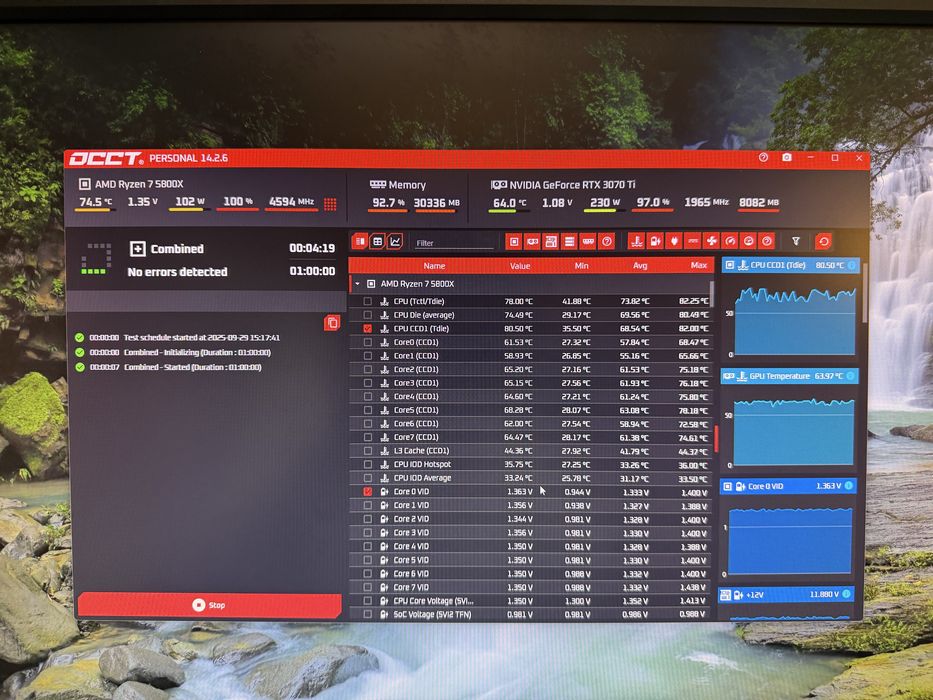Sort by the Value column header
This screenshot has height=700, width=933.
[x=520, y=265]
